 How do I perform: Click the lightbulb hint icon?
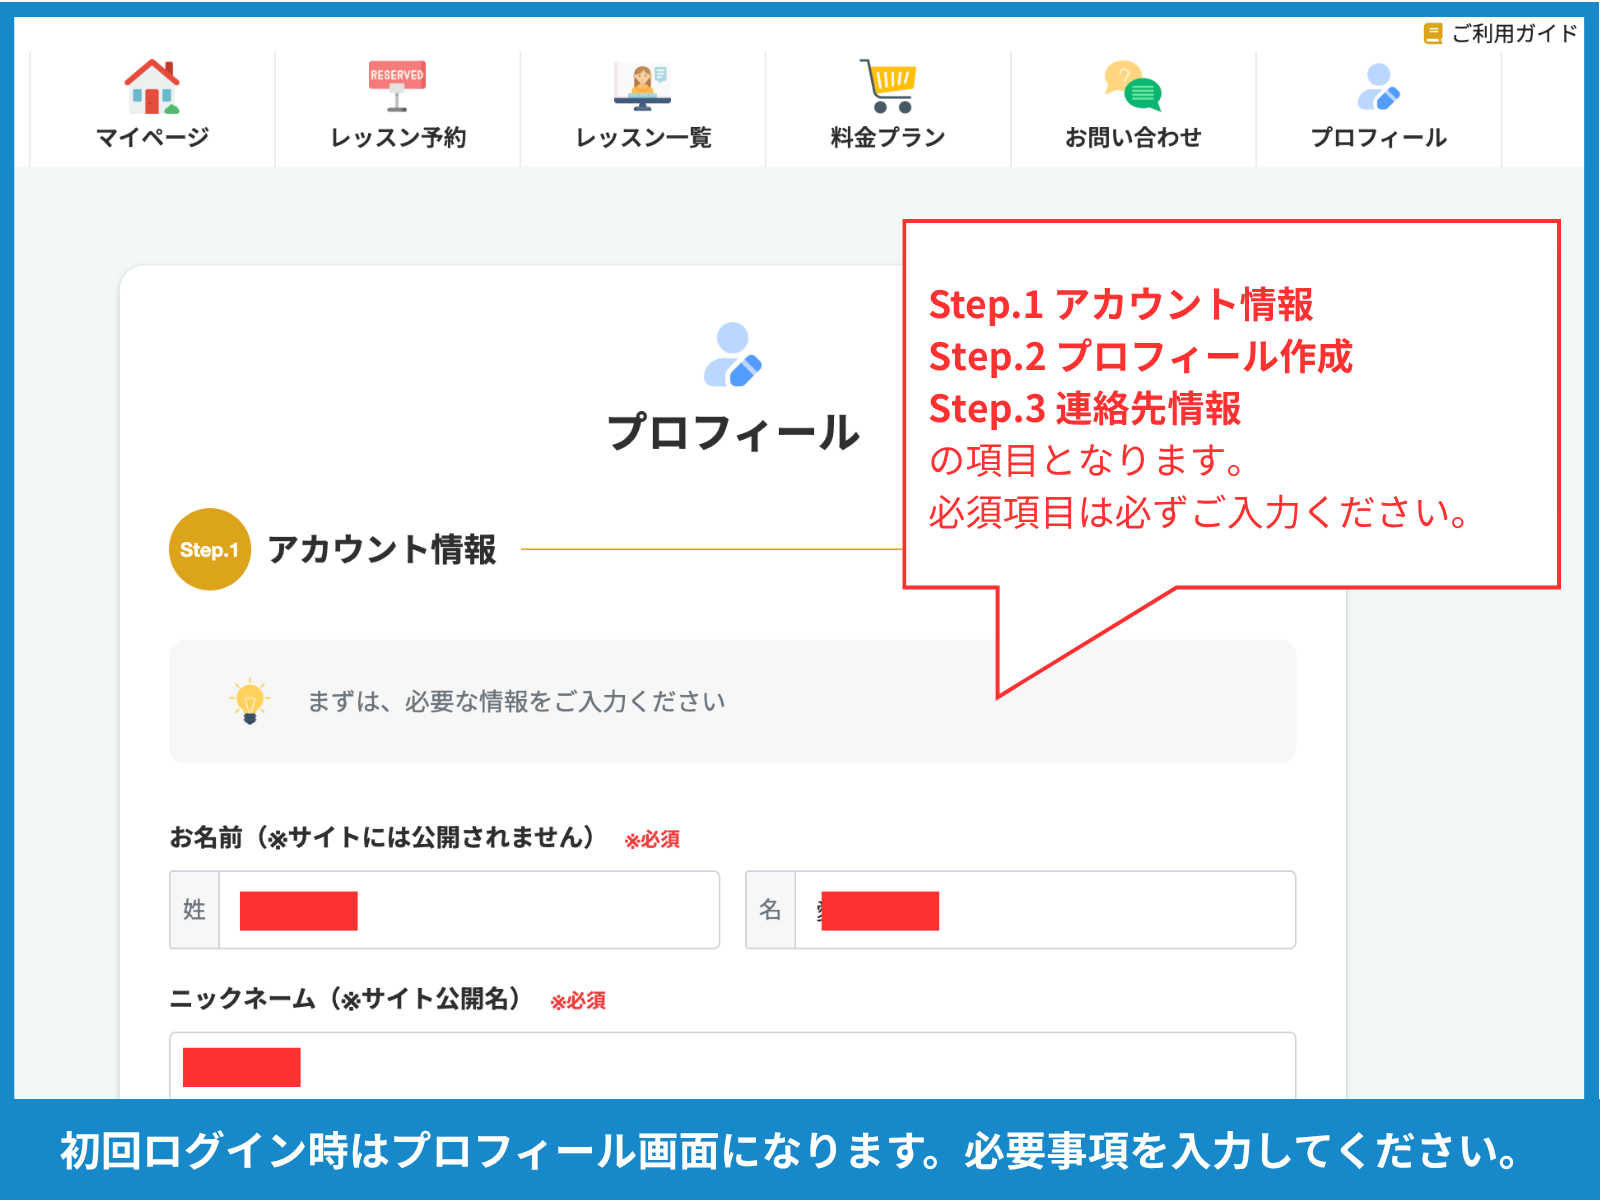(x=250, y=701)
